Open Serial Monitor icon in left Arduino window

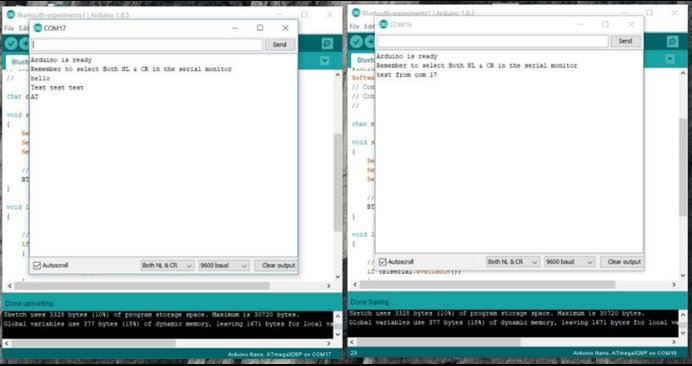coord(327,43)
